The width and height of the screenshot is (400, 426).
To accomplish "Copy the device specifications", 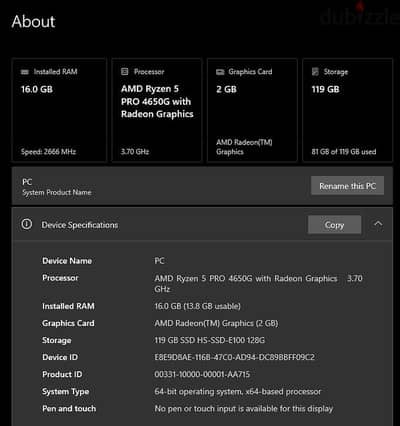I will (334, 225).
